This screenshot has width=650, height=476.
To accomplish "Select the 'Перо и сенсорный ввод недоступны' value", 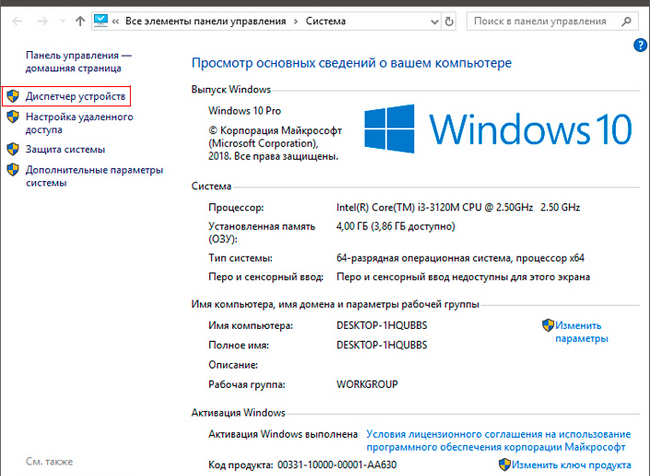I will pyautogui.click(x=463, y=277).
